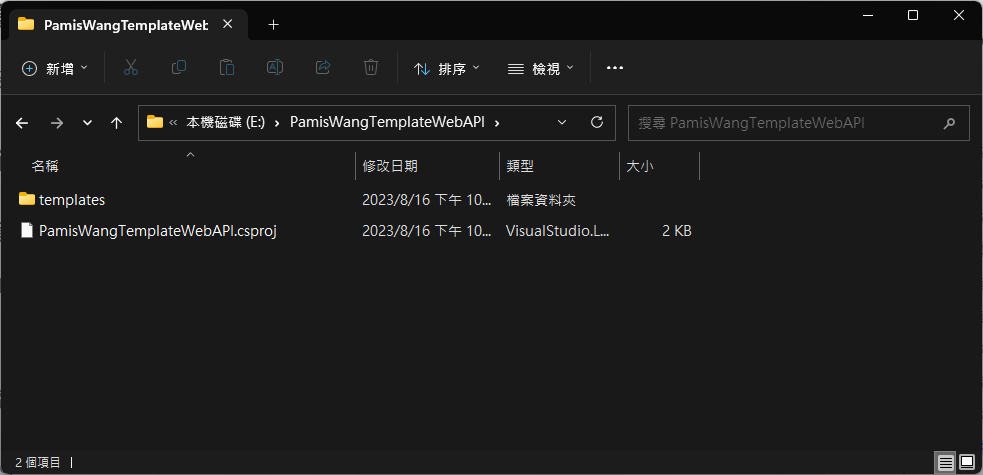Image resolution: width=983 pixels, height=475 pixels.
Task: Open the See more three-dots menu
Action: pos(615,68)
